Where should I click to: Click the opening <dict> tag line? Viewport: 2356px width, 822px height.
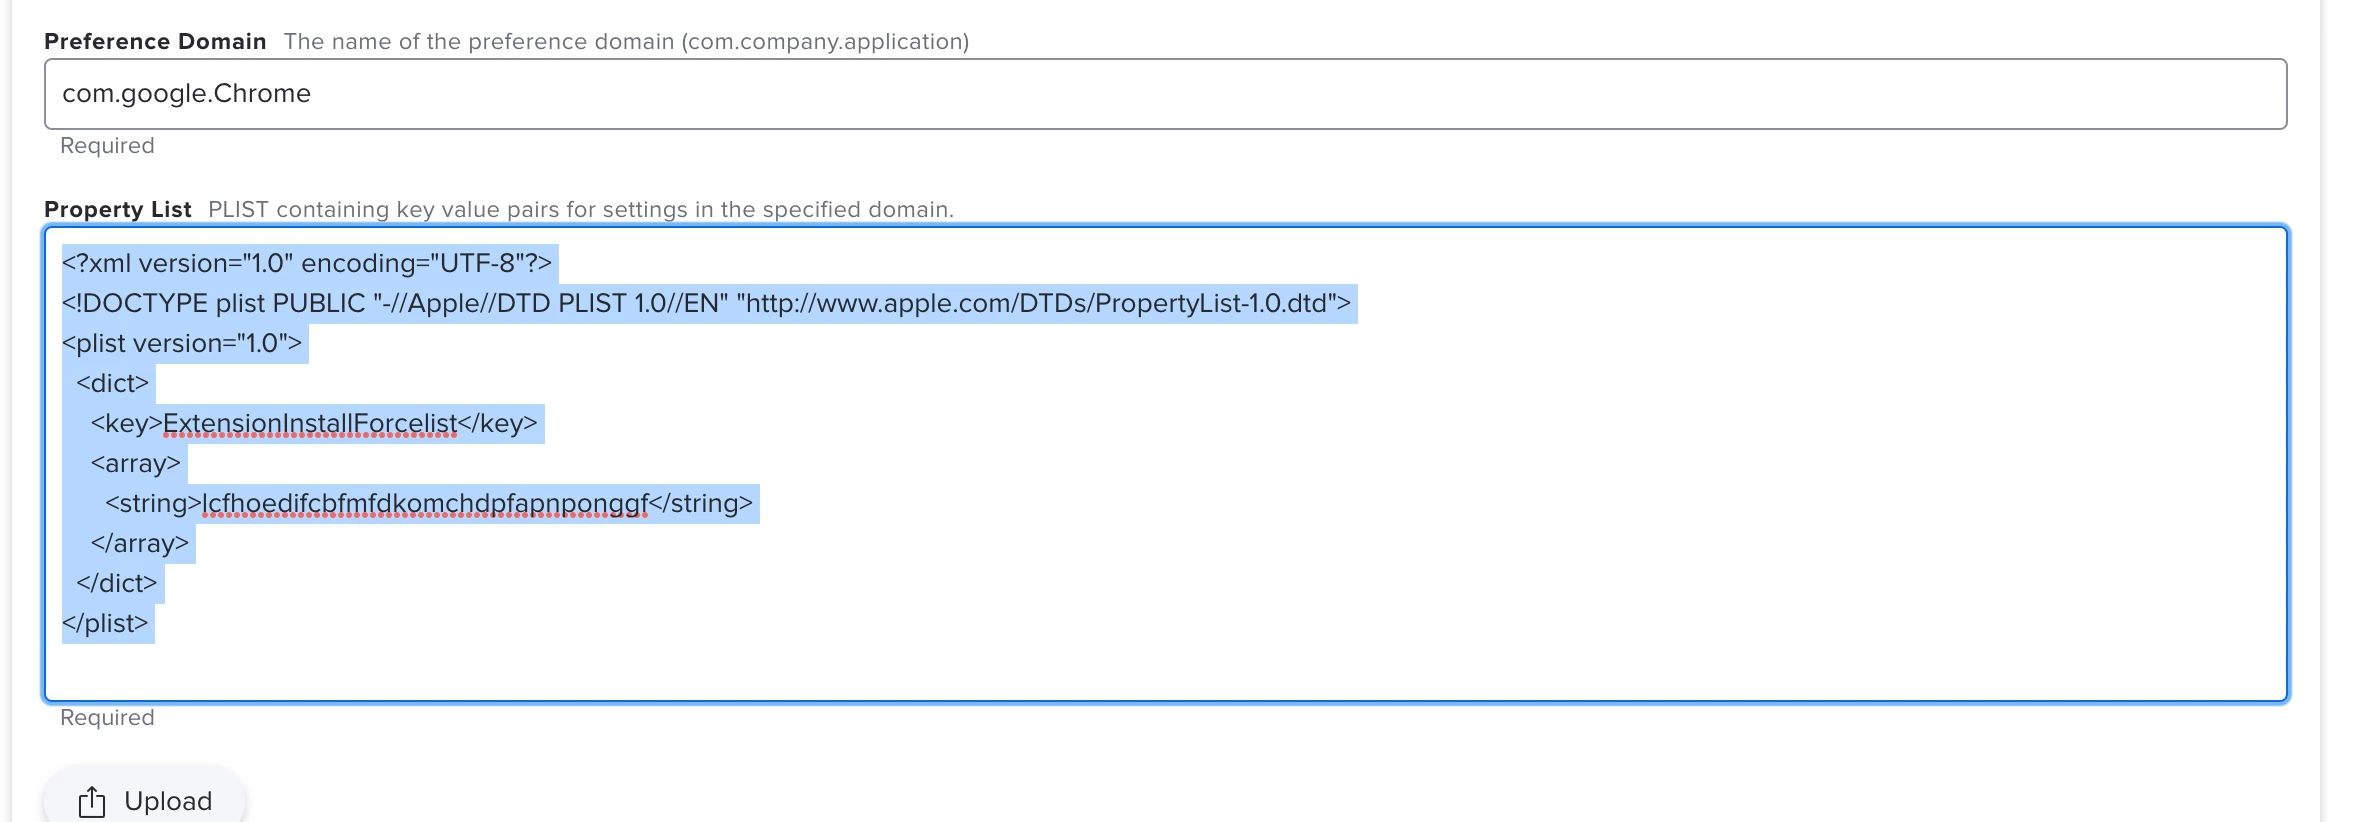pos(112,384)
